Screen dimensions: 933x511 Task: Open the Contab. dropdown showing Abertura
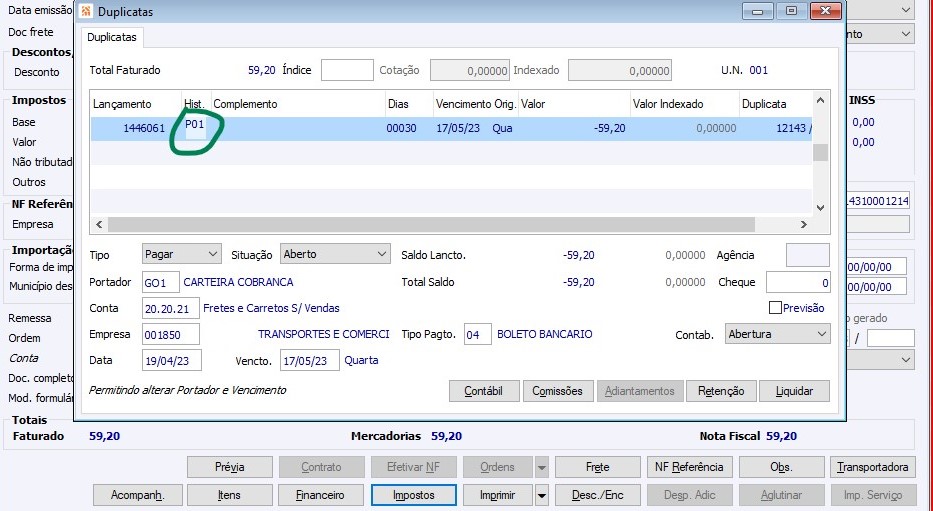[777, 334]
